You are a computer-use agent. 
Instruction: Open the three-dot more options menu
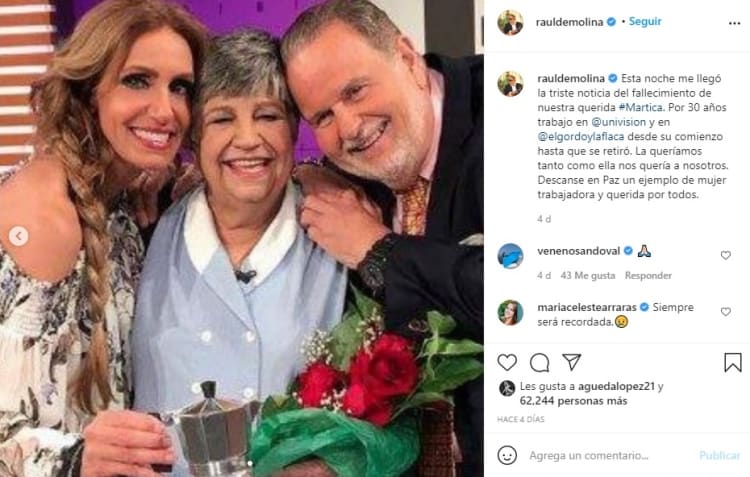point(734,23)
